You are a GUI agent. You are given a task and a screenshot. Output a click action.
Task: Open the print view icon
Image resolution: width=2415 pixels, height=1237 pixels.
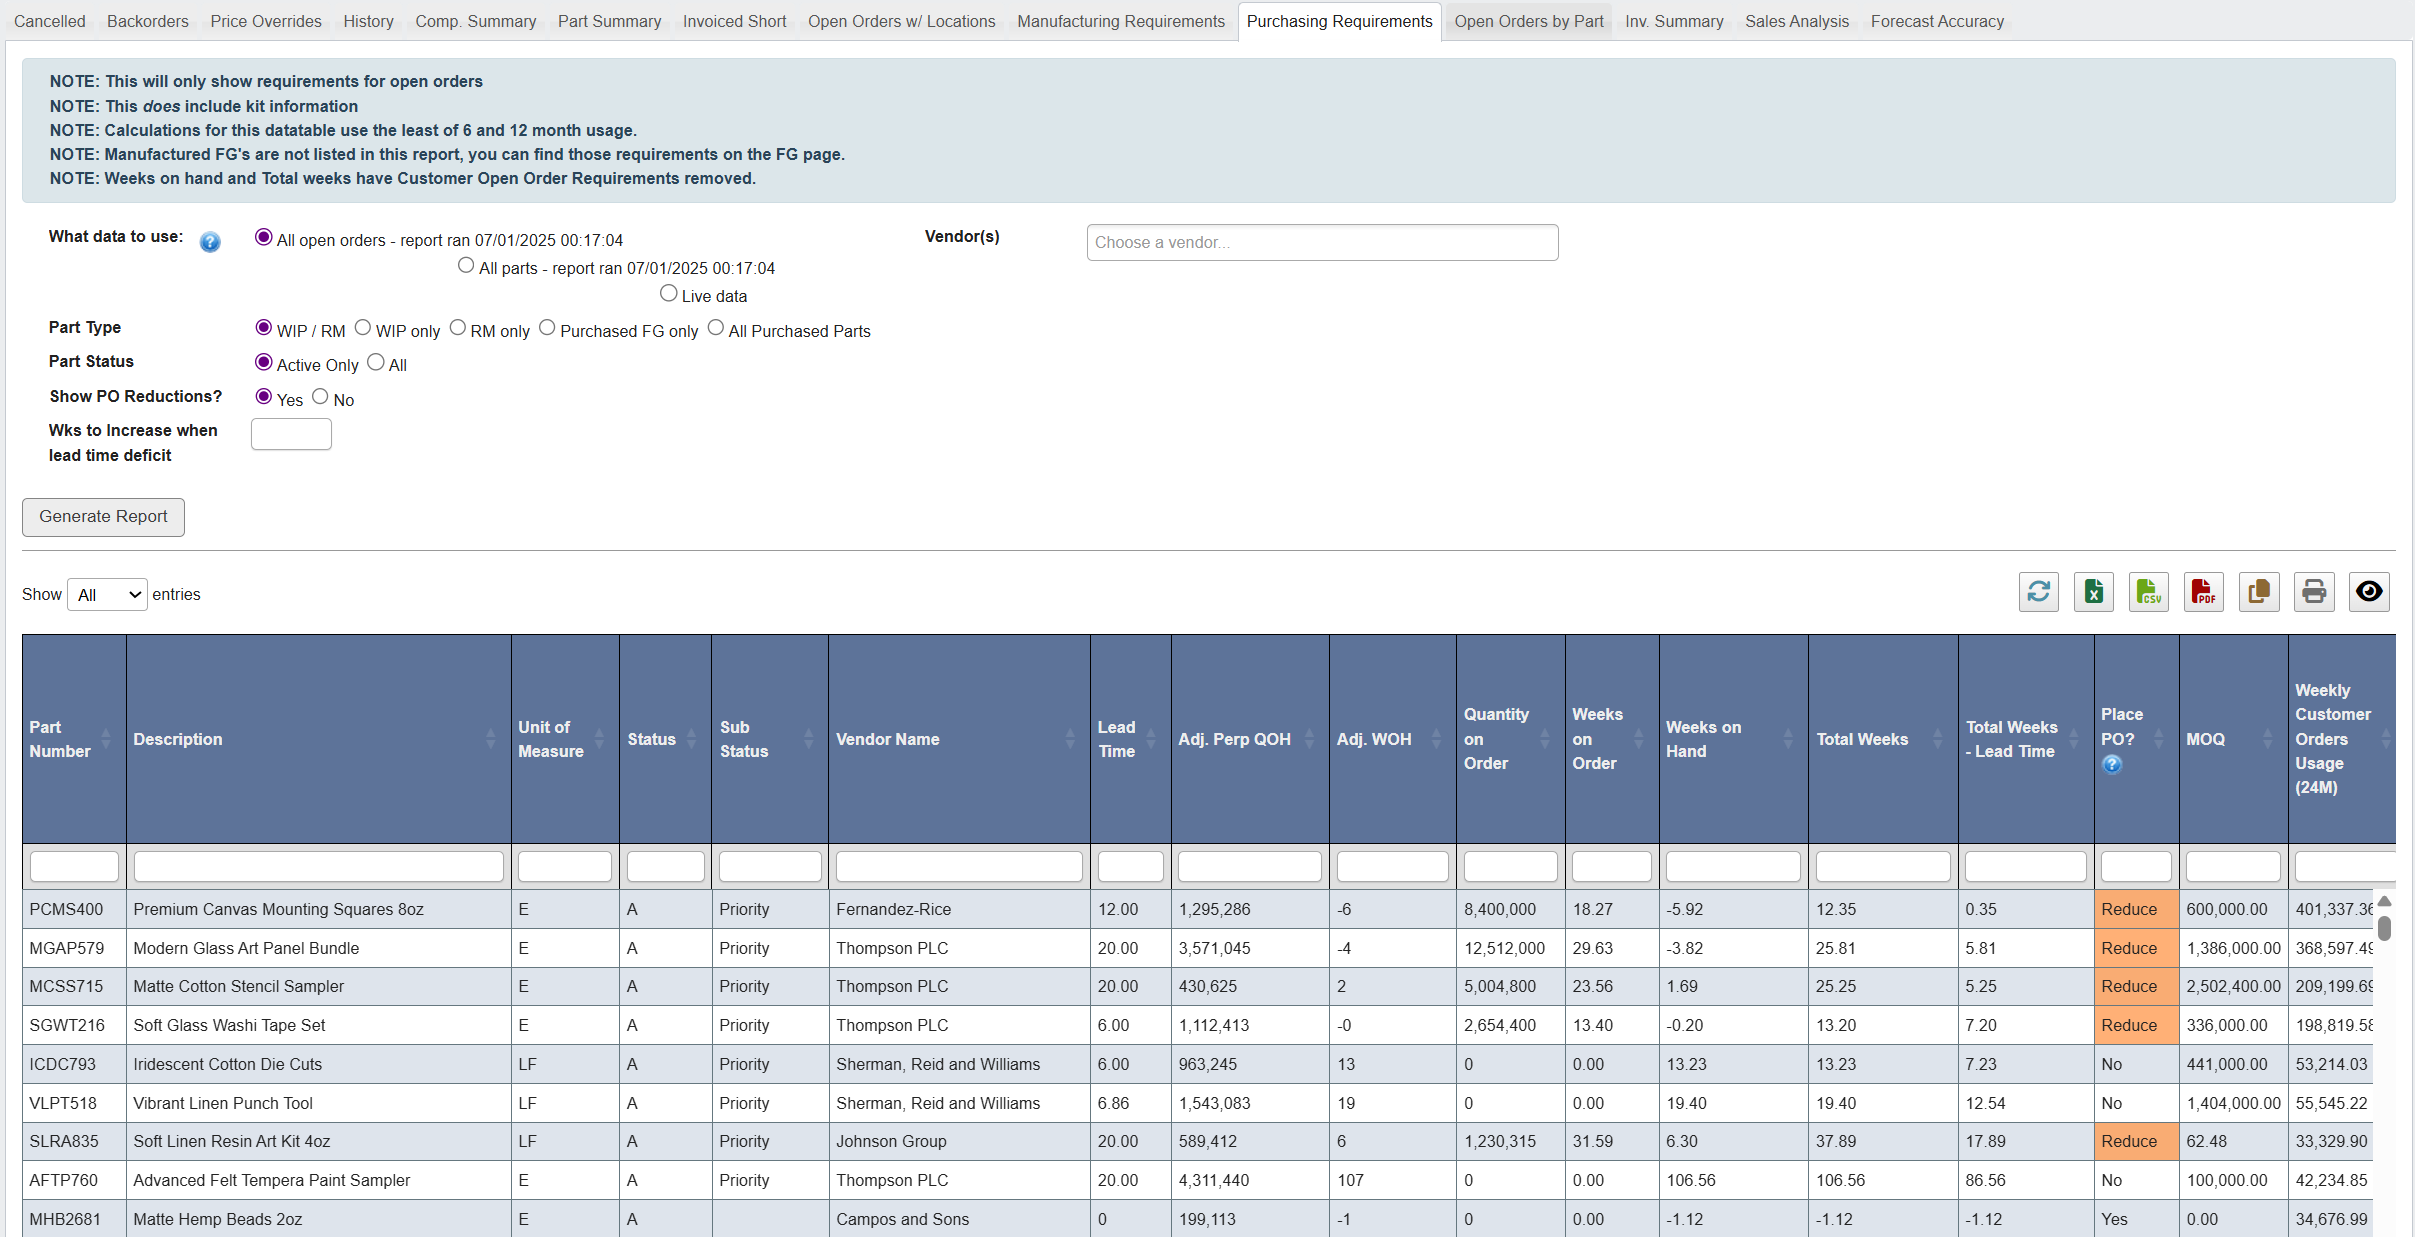click(x=2314, y=592)
